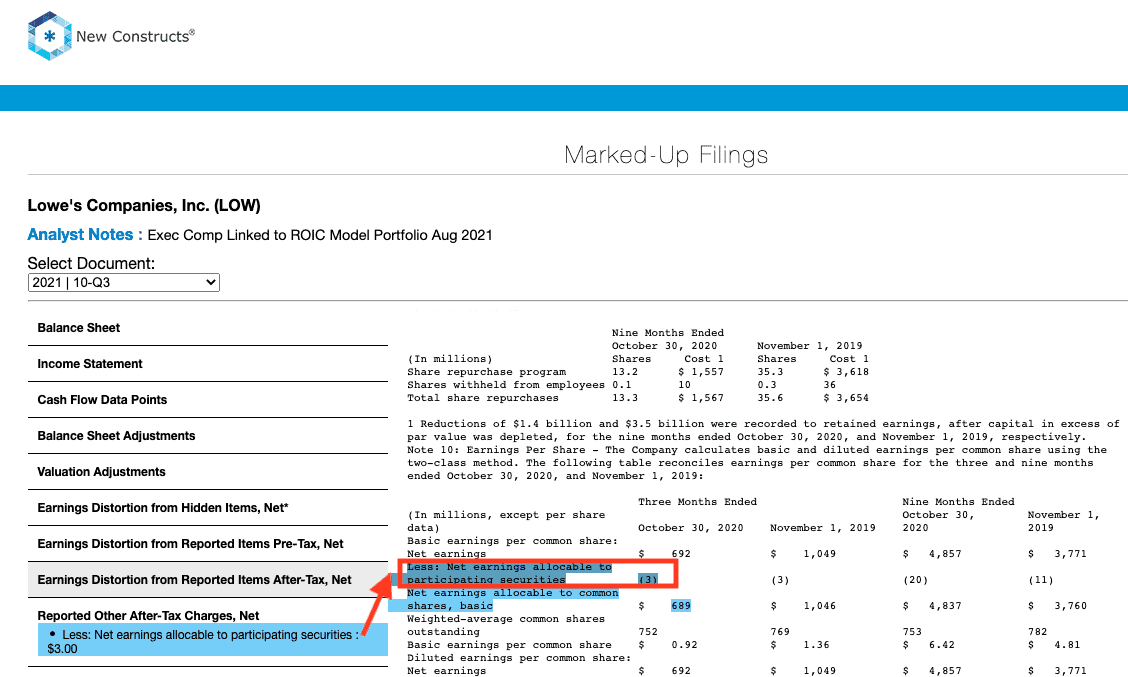This screenshot has width=1128, height=677.
Task: Click the 3,760 nine-month earnings value
Action: 1070,606
